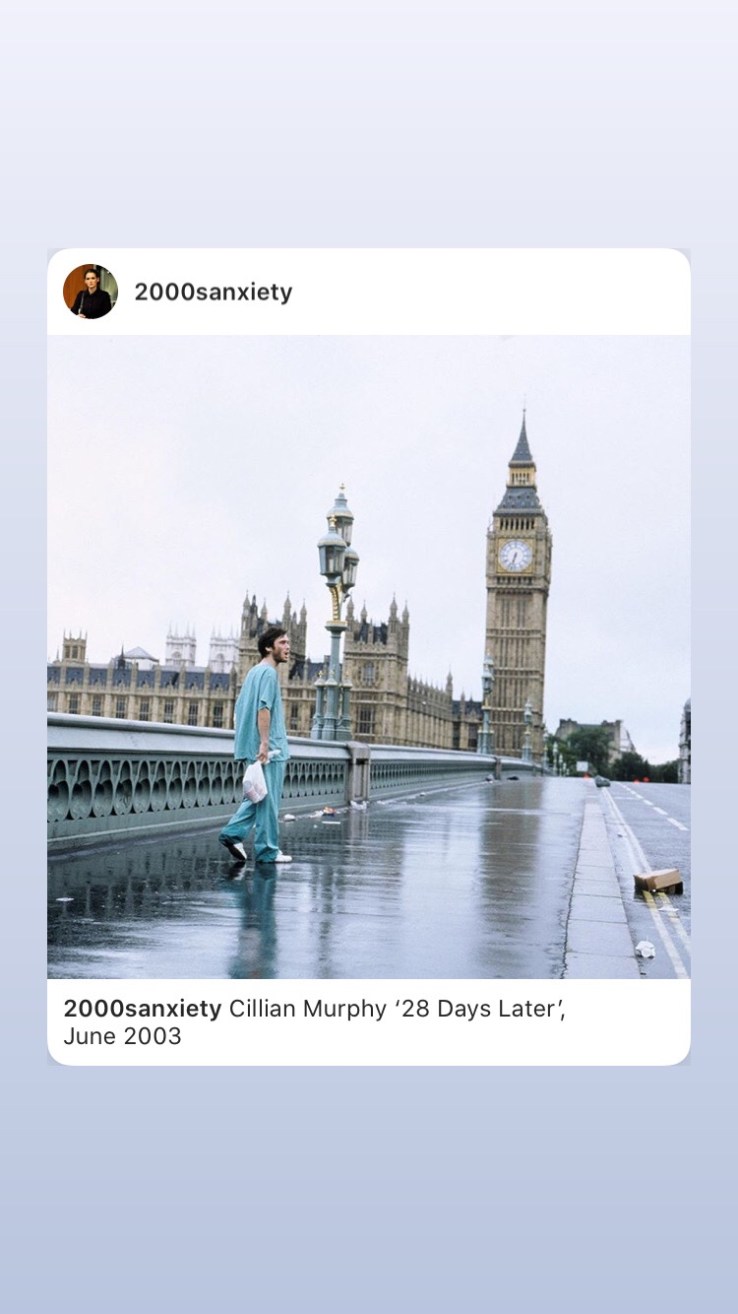Tap the yellow double lines on road
738x1314 pixels.
pyautogui.click(x=649, y=880)
